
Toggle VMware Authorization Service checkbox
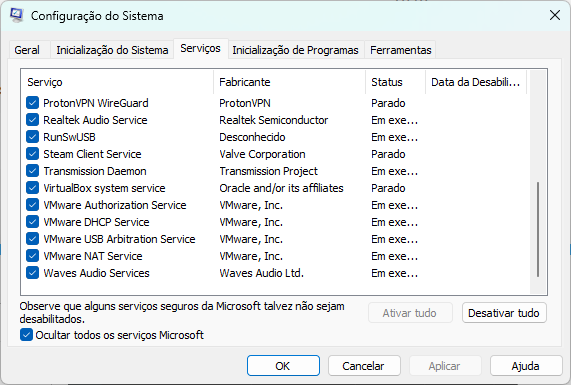tap(32, 205)
